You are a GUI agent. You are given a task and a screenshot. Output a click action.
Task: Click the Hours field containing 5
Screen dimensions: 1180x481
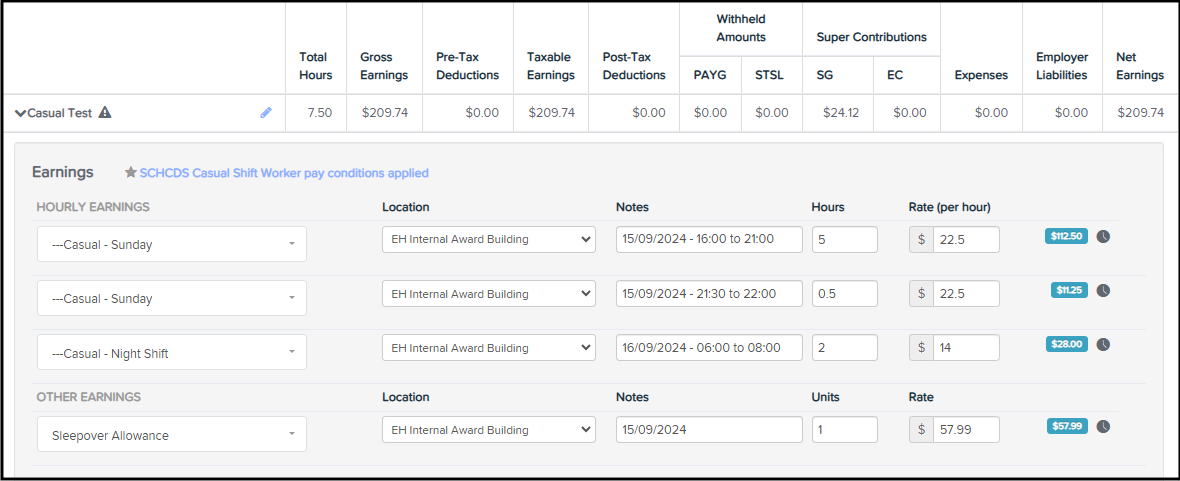click(x=844, y=240)
